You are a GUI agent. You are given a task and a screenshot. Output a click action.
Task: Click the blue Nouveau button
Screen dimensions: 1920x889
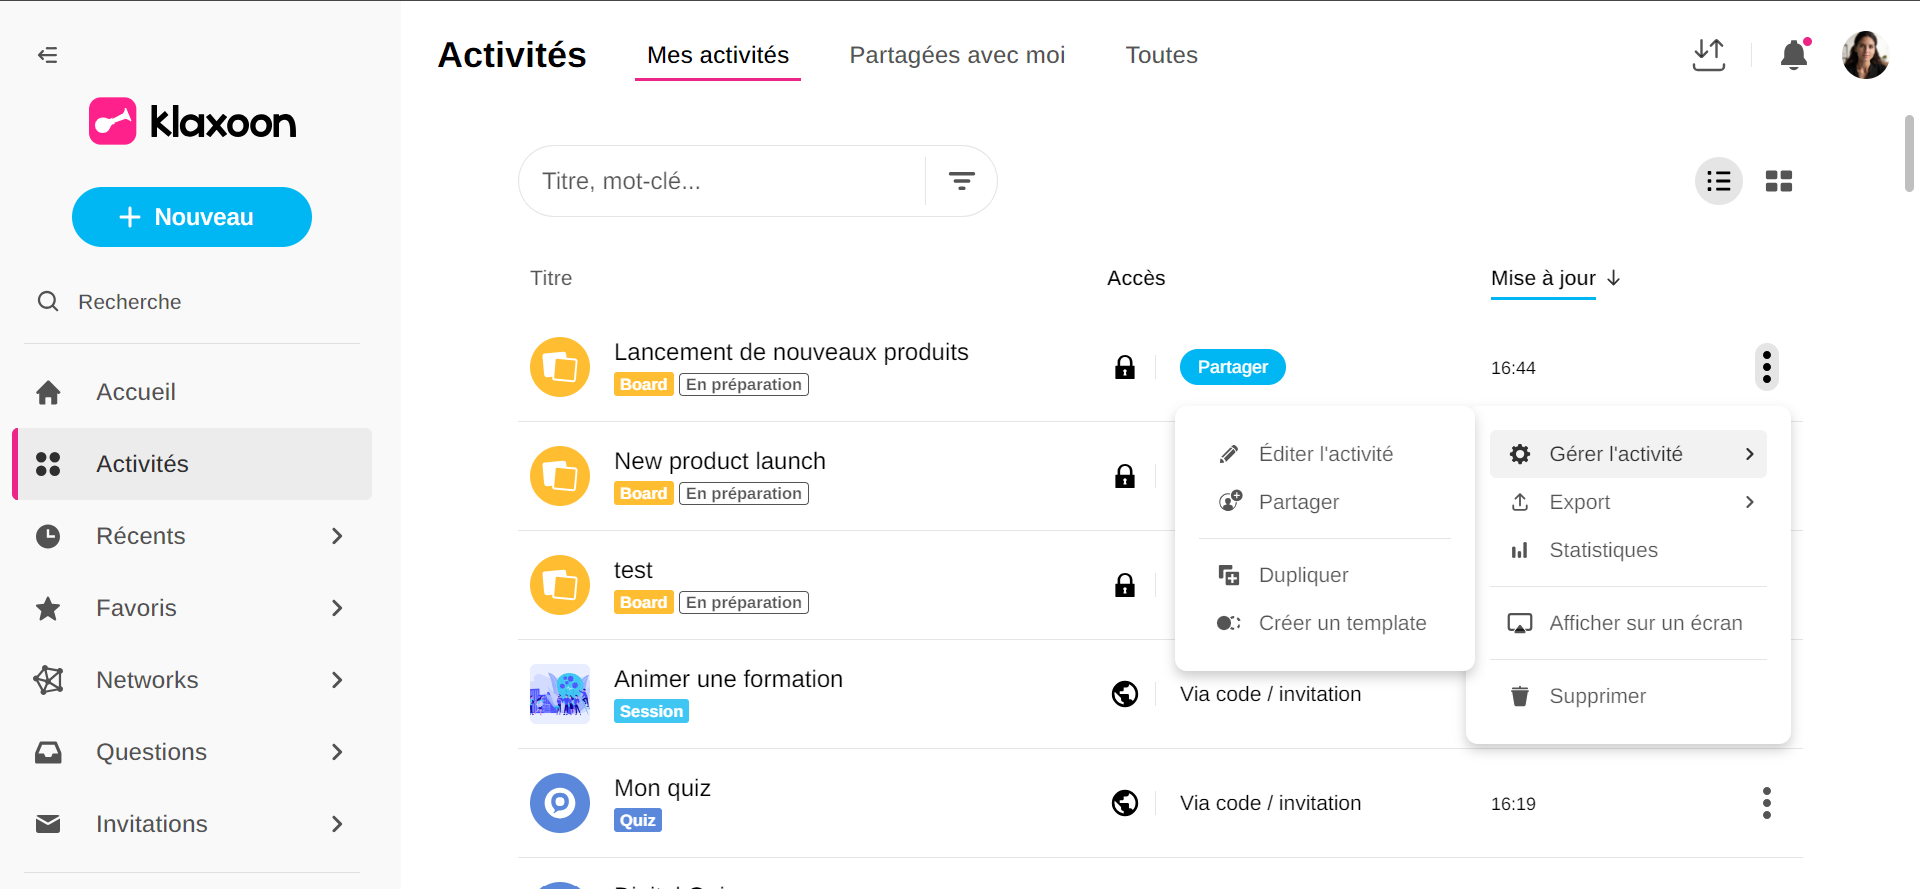[192, 217]
